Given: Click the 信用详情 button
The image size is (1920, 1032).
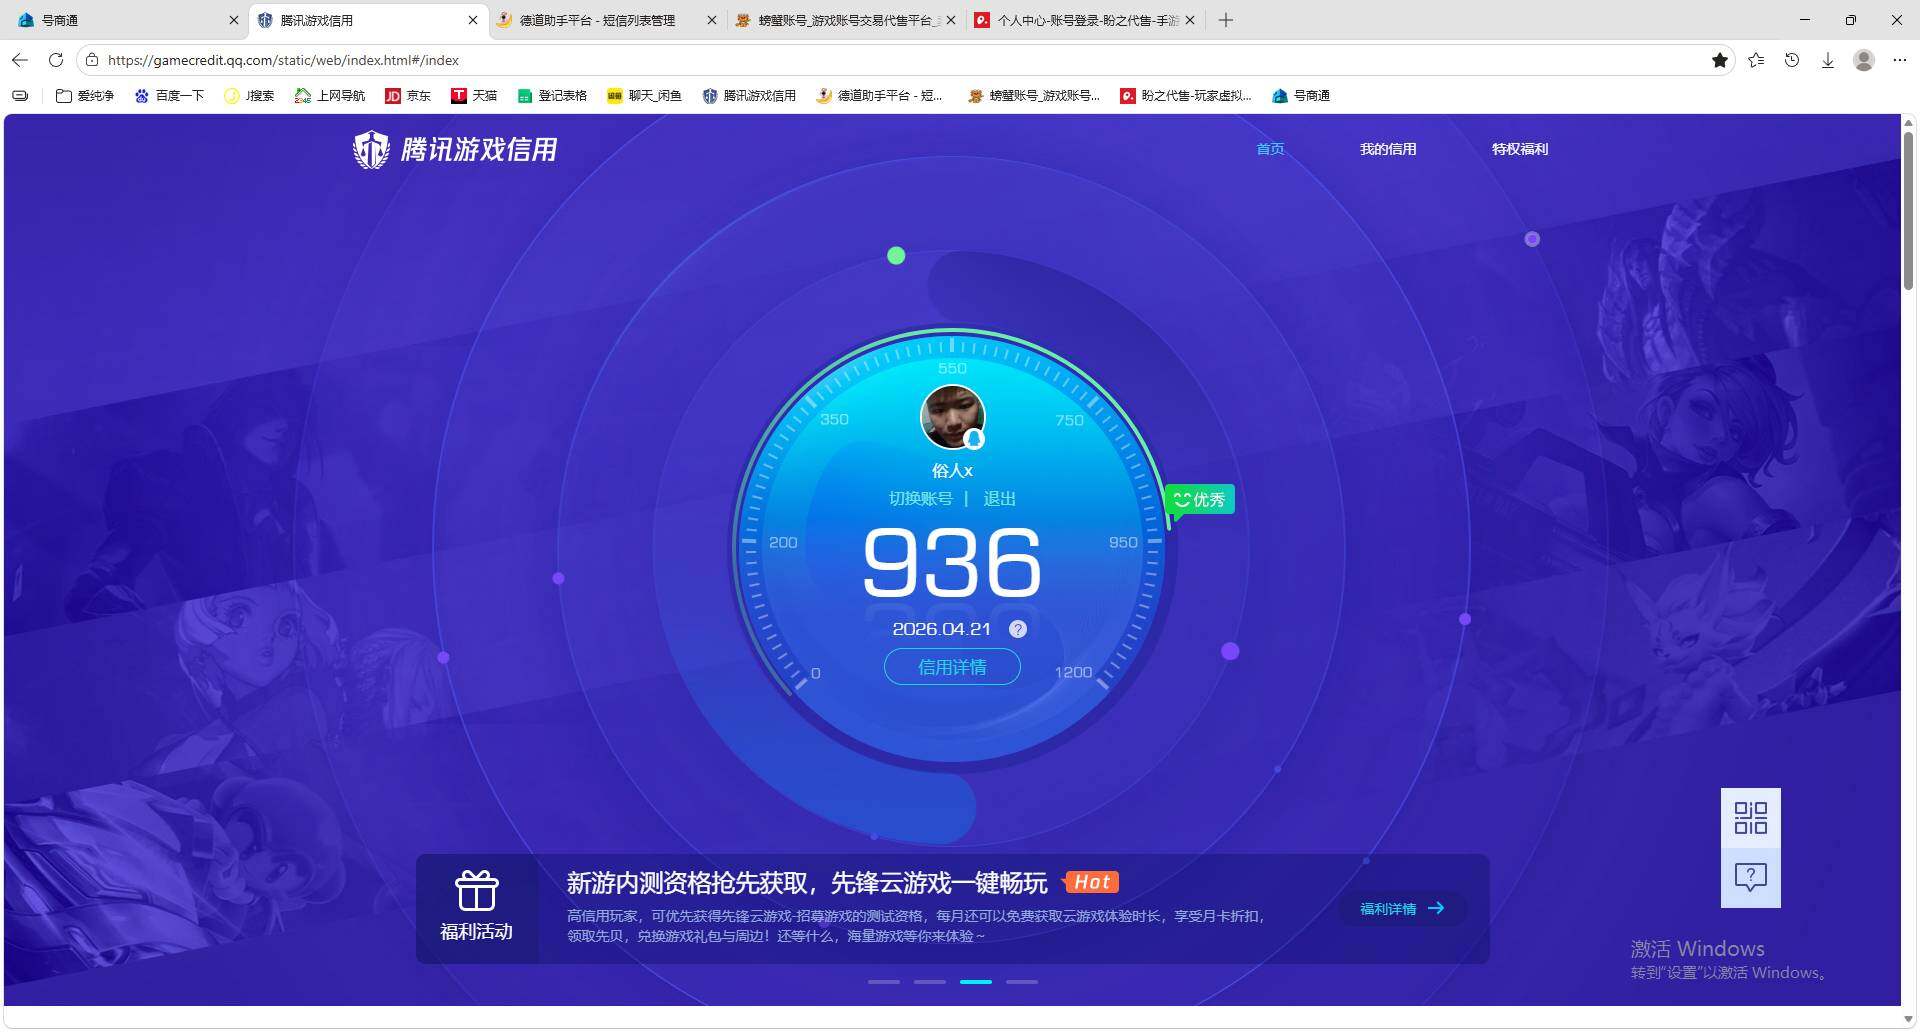Looking at the screenshot, I should (x=952, y=667).
